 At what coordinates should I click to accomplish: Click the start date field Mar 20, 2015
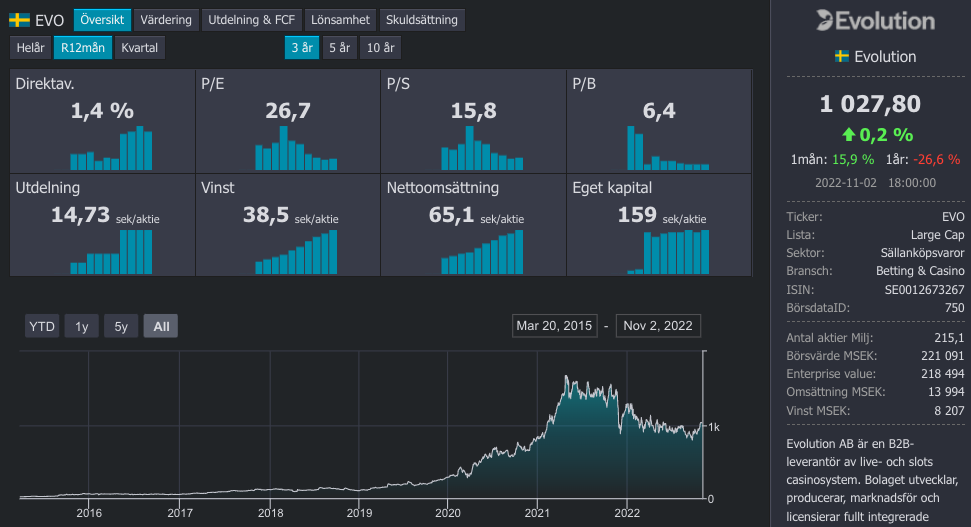(x=554, y=326)
